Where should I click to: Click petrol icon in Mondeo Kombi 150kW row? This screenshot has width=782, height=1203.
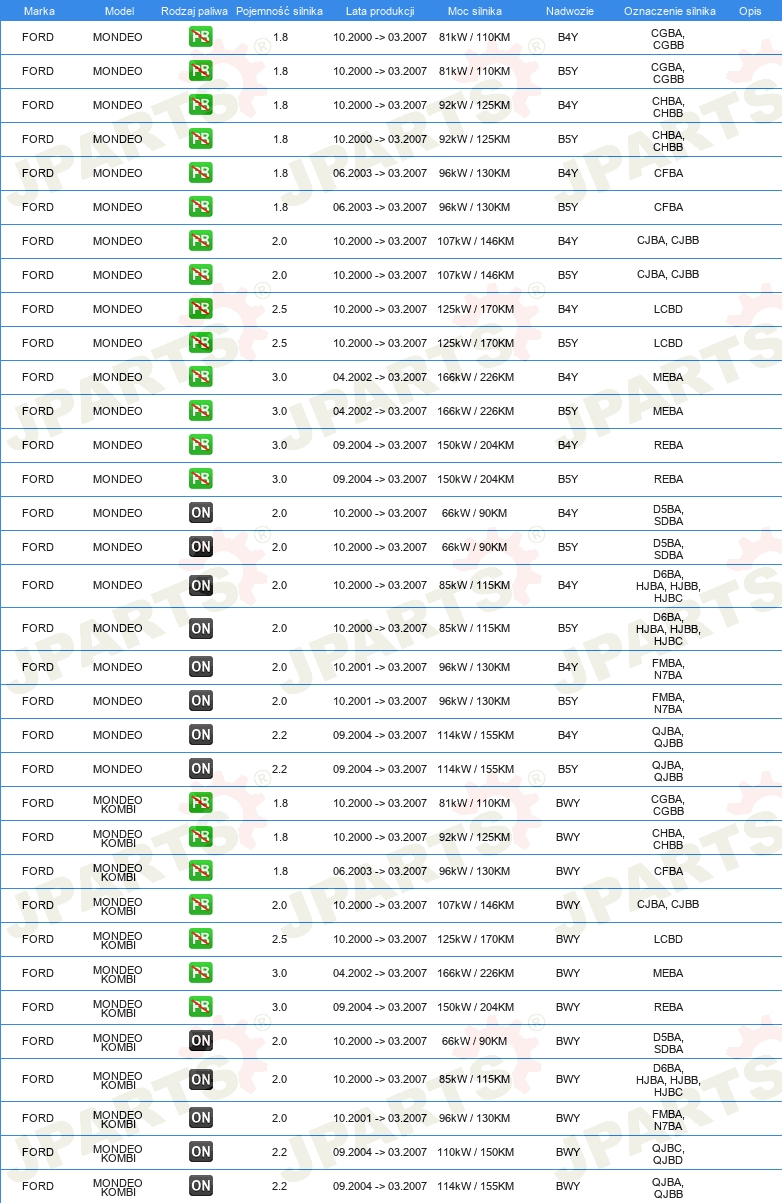200,1008
